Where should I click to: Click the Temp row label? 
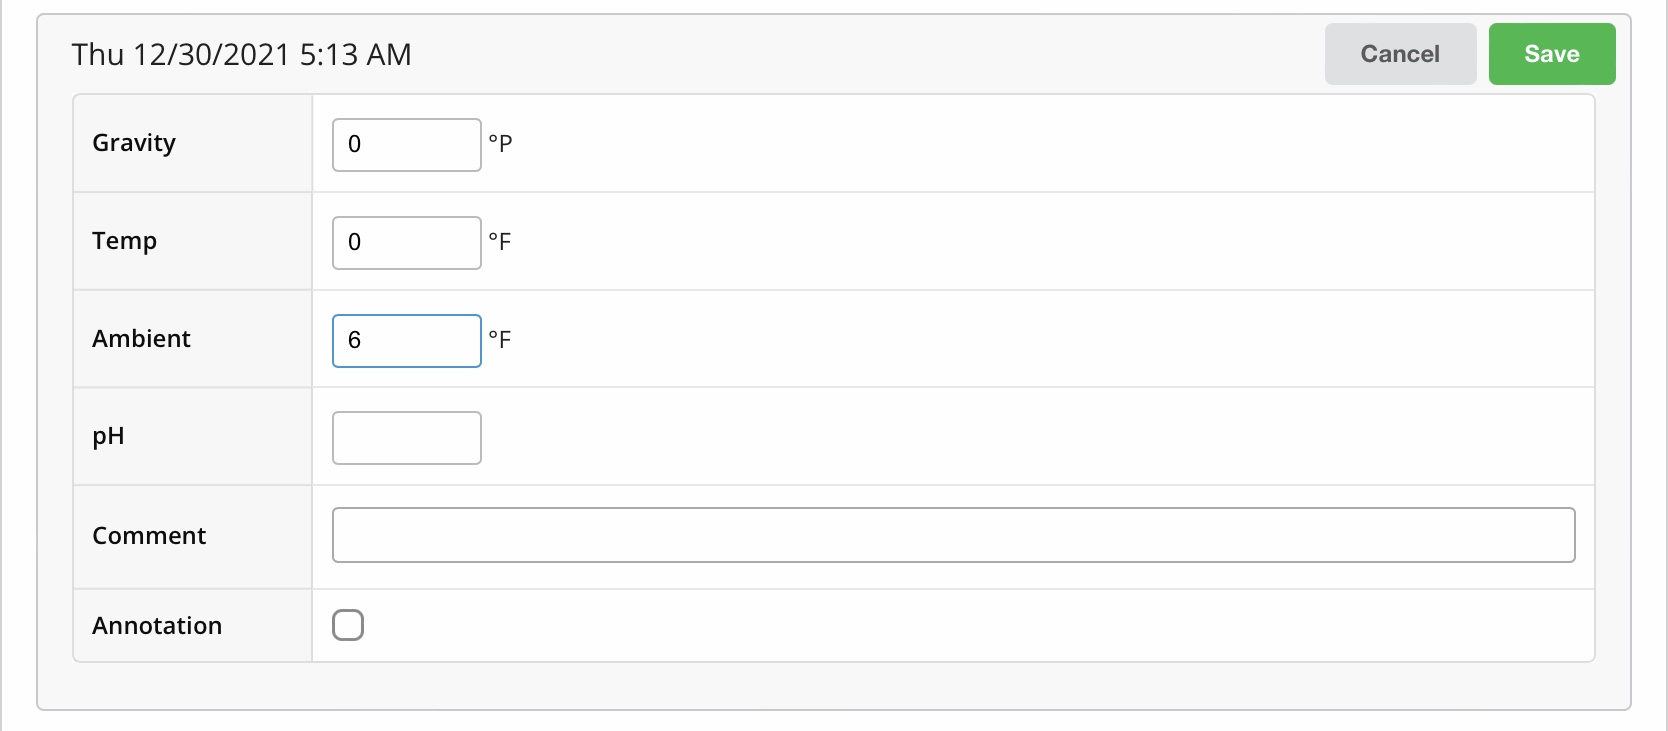coord(124,241)
